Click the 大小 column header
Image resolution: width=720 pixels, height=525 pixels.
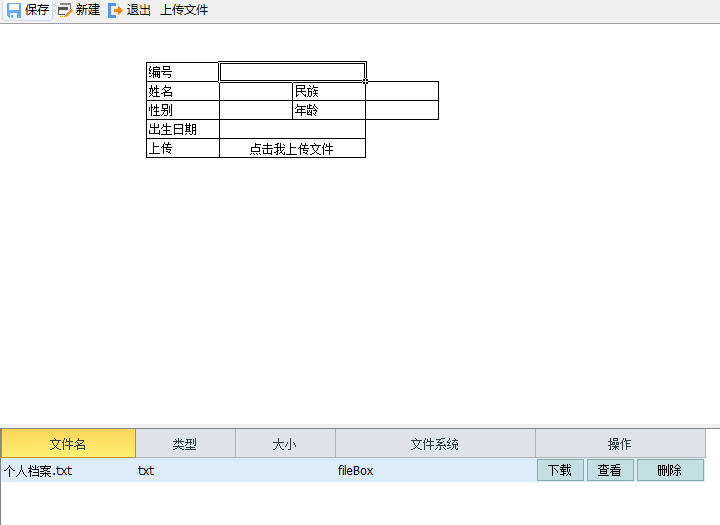tap(285, 443)
